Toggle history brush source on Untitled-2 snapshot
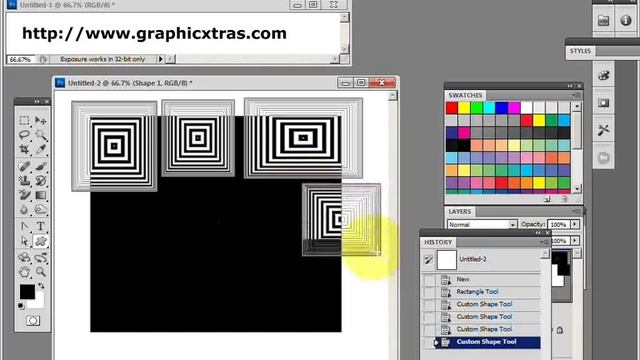Viewport: 640px width, 360px height. [x=429, y=260]
